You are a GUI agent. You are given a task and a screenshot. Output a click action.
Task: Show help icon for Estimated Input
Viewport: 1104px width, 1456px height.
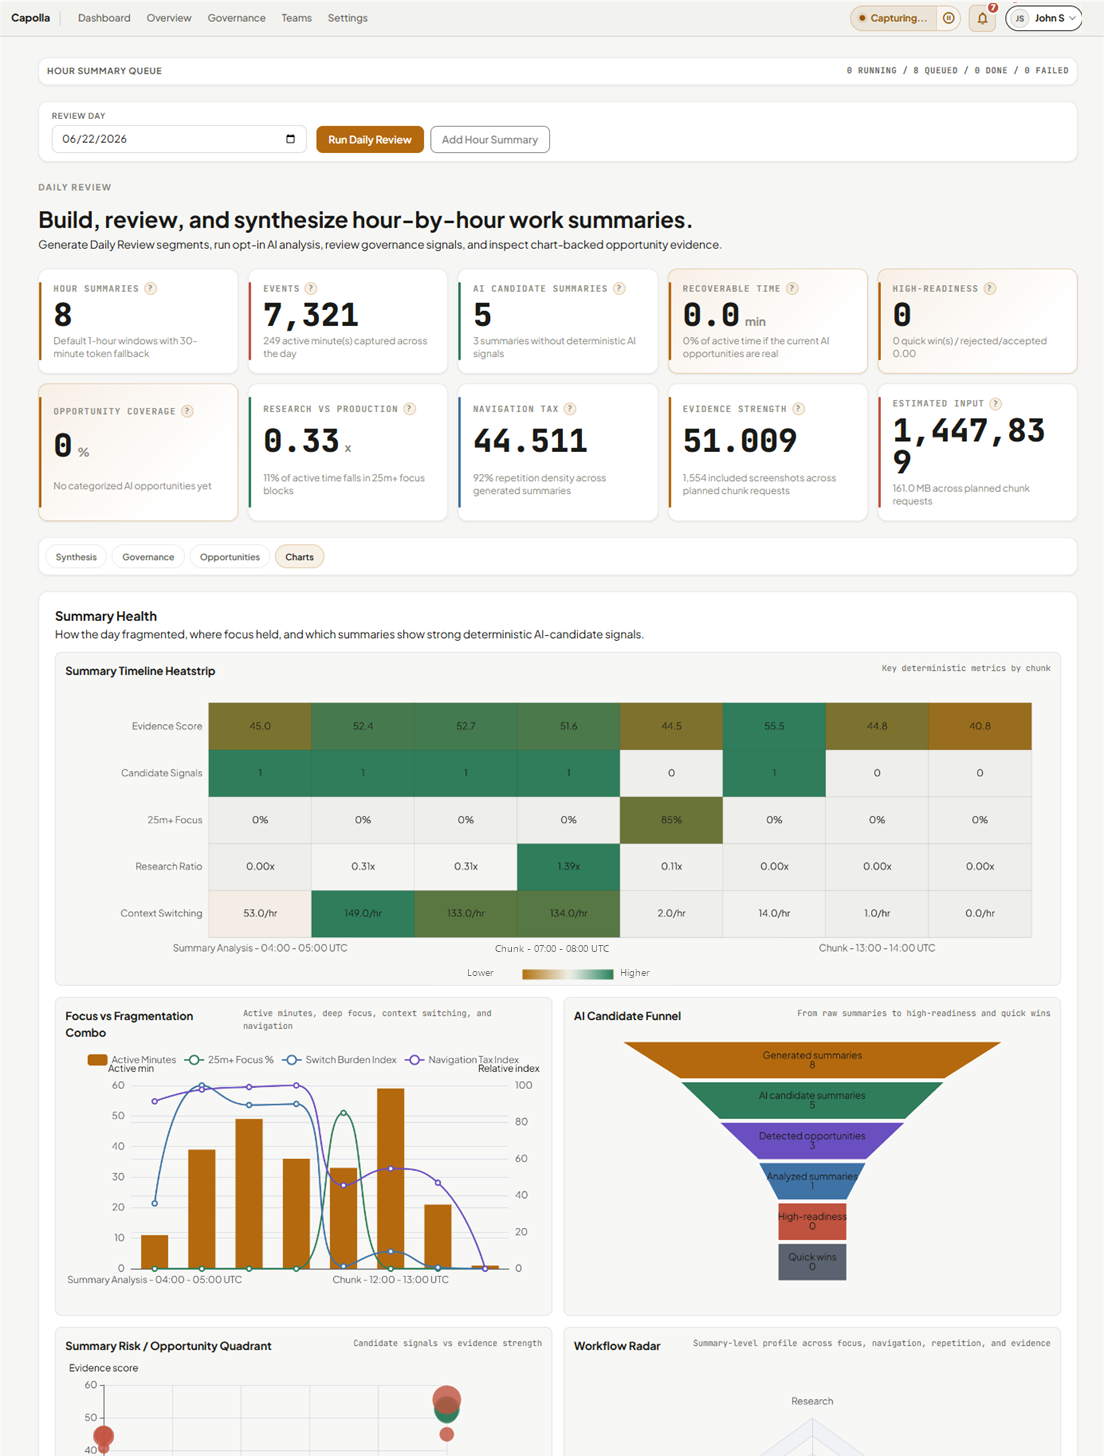(995, 403)
